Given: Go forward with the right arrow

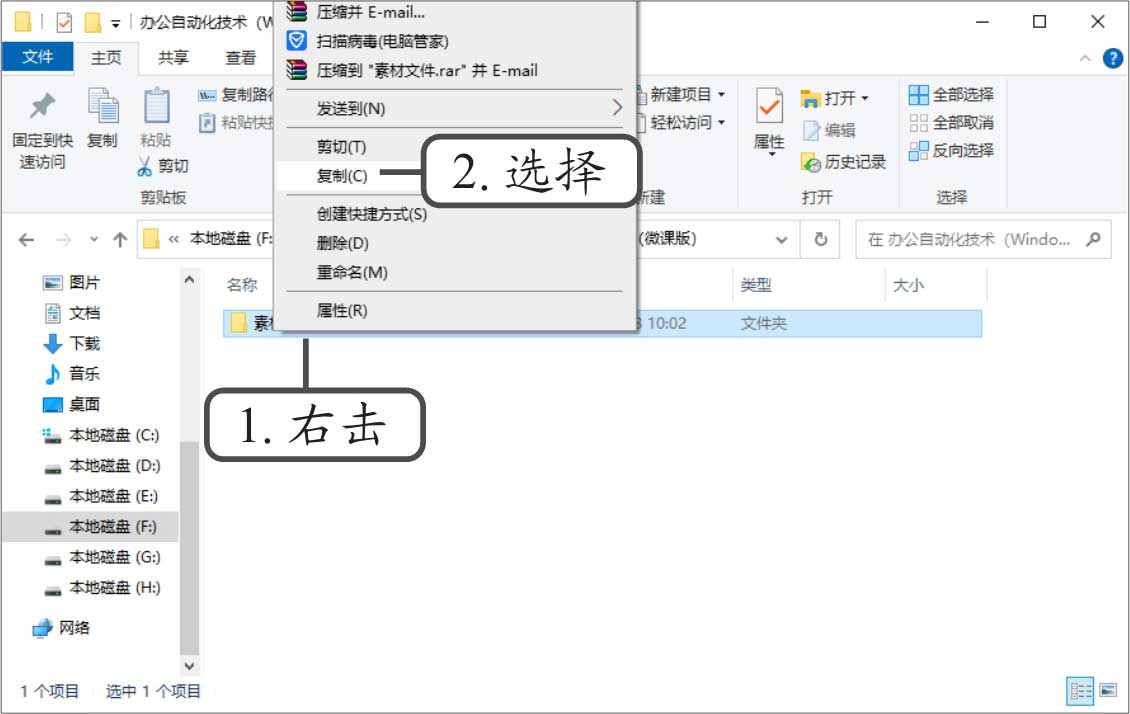Looking at the screenshot, I should 63,240.
